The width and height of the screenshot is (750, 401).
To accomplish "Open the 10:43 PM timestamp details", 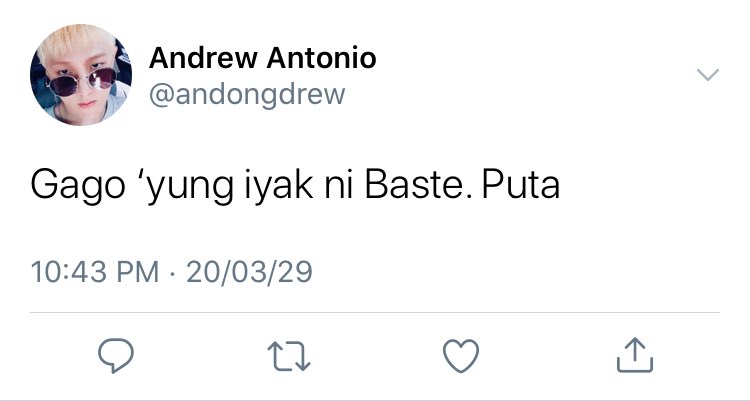I will (x=95, y=272).
